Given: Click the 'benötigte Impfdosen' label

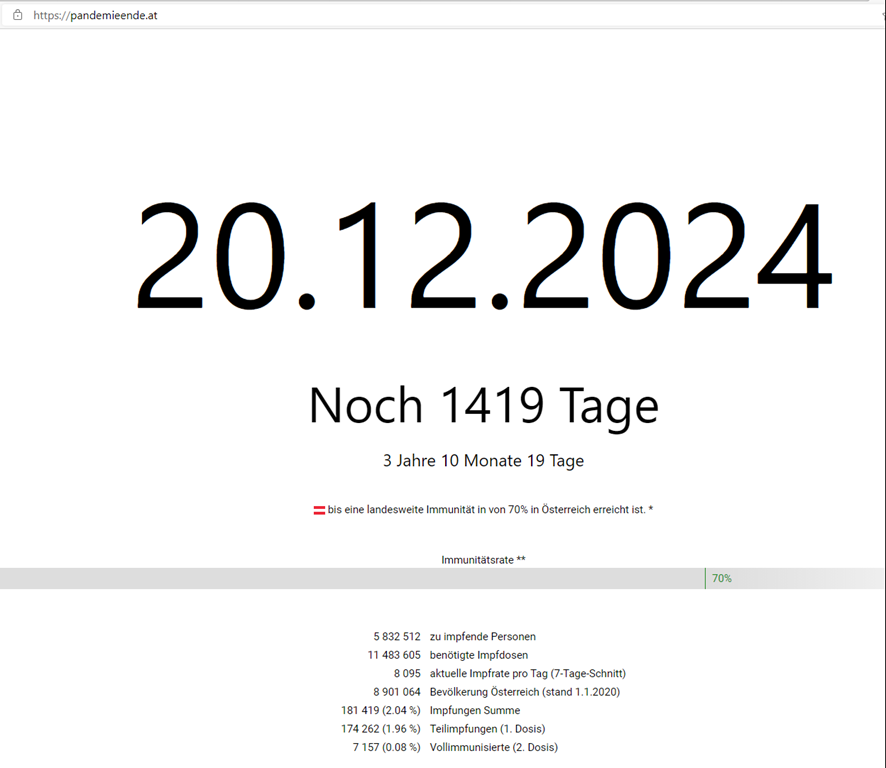Looking at the screenshot, I should tap(479, 656).
